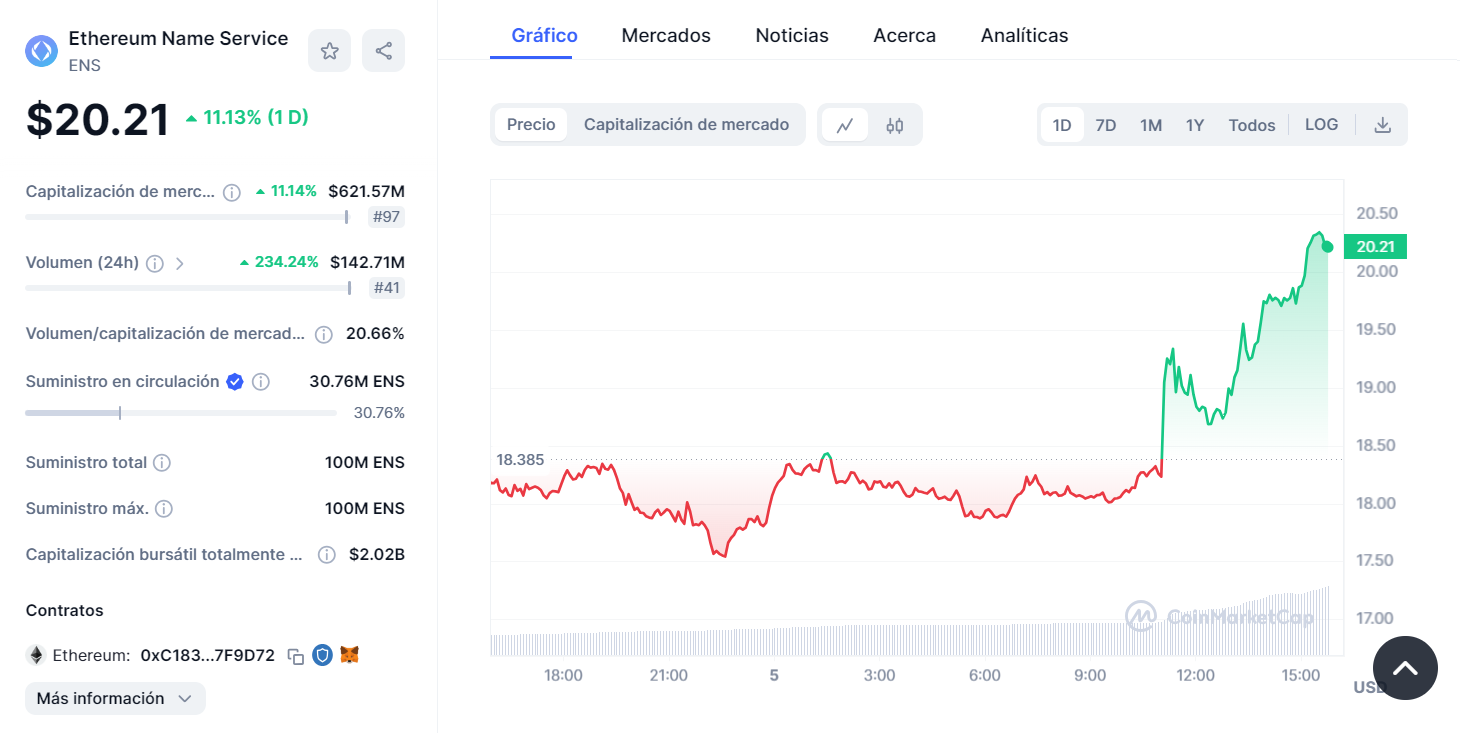Image resolution: width=1460 pixels, height=733 pixels.
Task: Click the scroll-to-top arrow button
Action: (1405, 667)
